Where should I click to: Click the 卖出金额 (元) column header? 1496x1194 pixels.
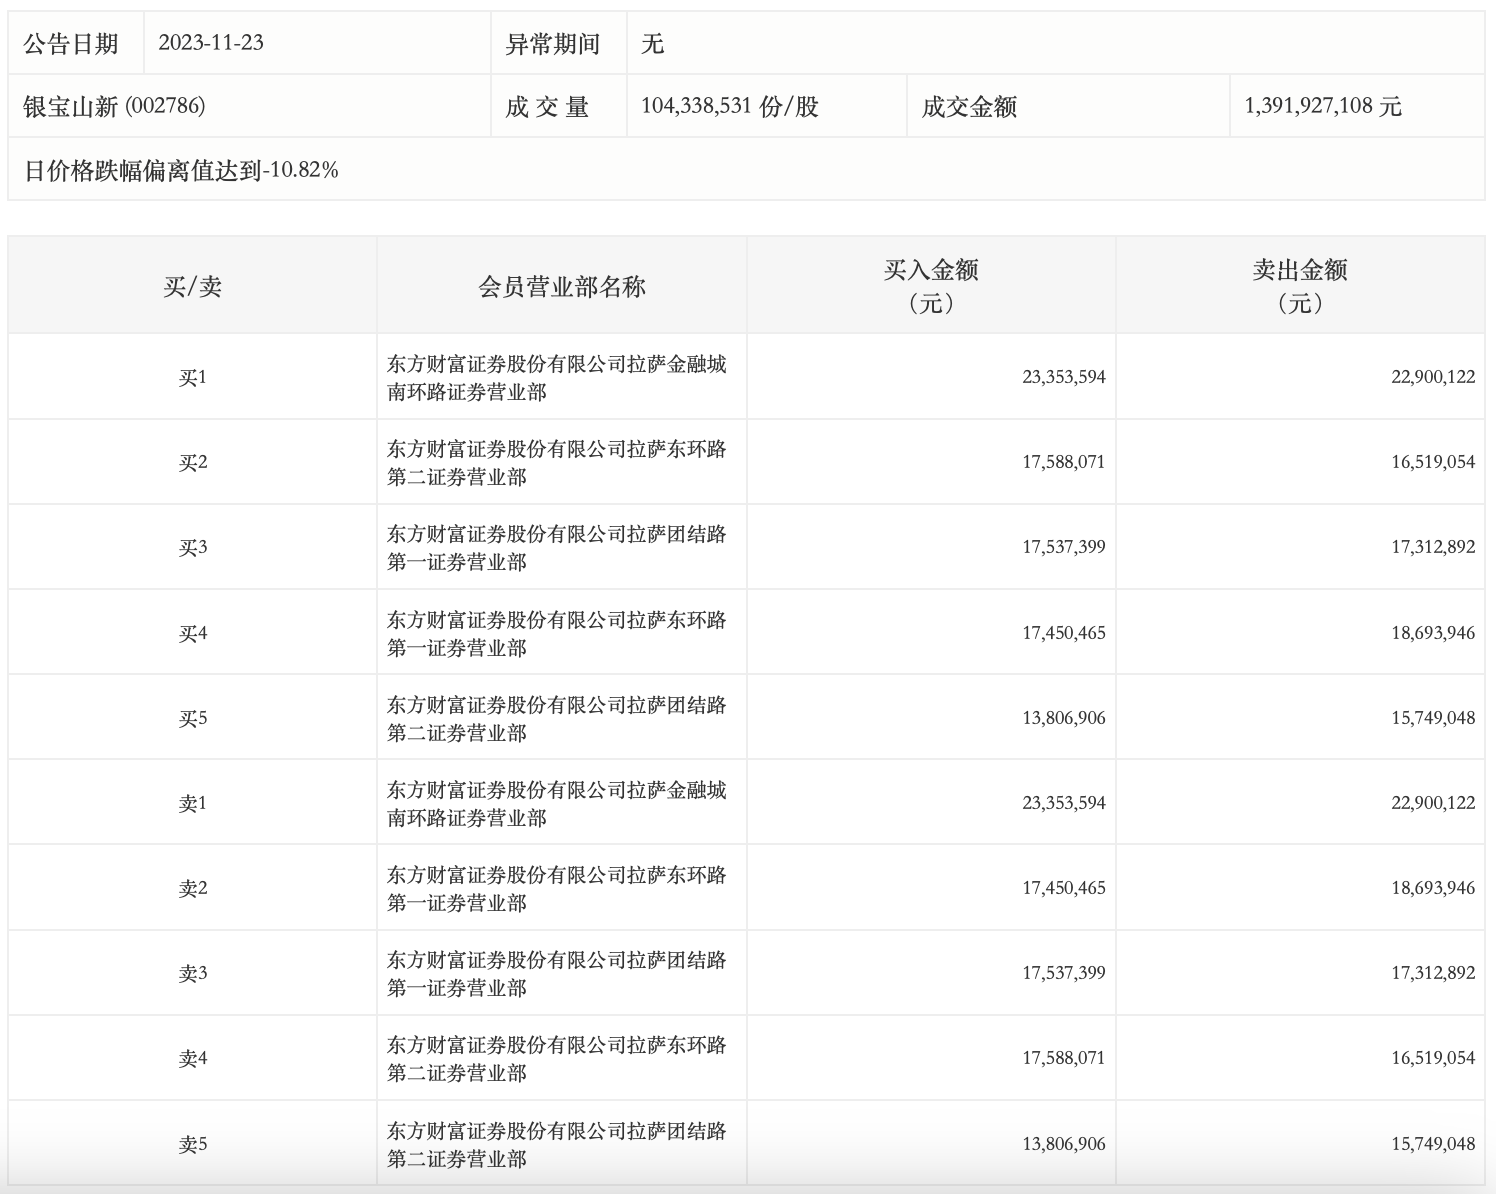coord(1299,286)
